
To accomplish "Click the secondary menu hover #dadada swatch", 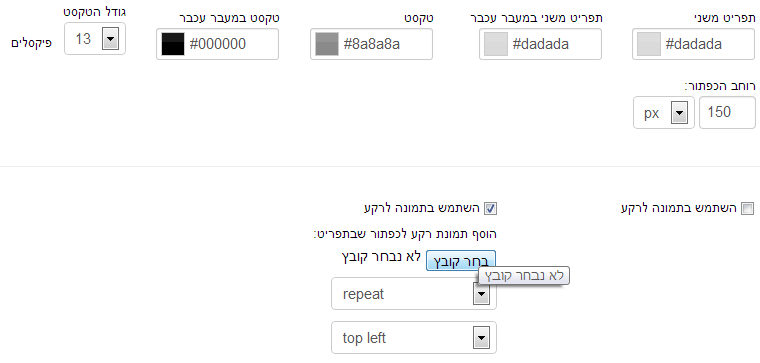I will (x=496, y=44).
